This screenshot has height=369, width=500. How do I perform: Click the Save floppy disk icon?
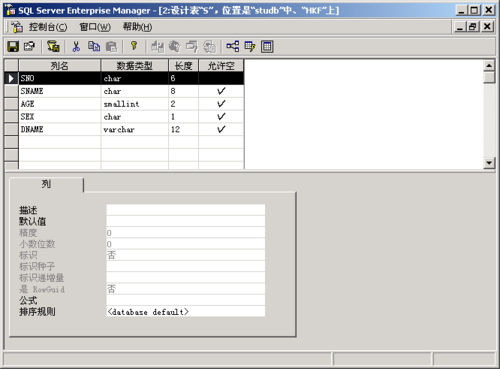pyautogui.click(x=13, y=46)
